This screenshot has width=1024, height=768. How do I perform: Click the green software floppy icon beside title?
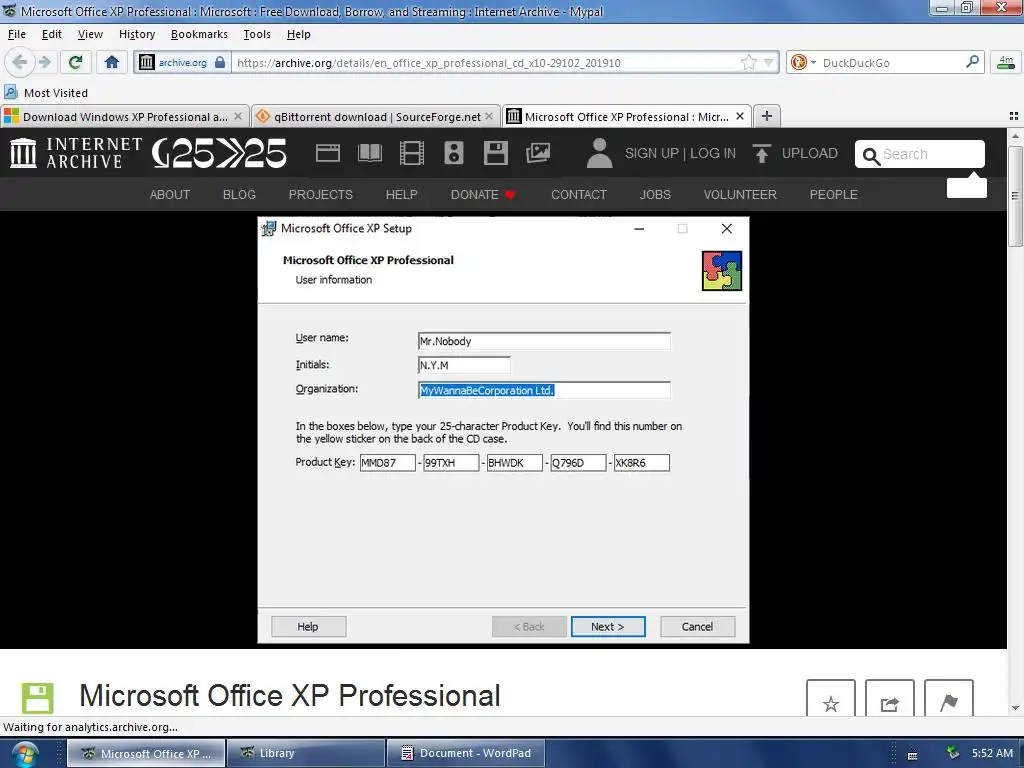pos(37,697)
